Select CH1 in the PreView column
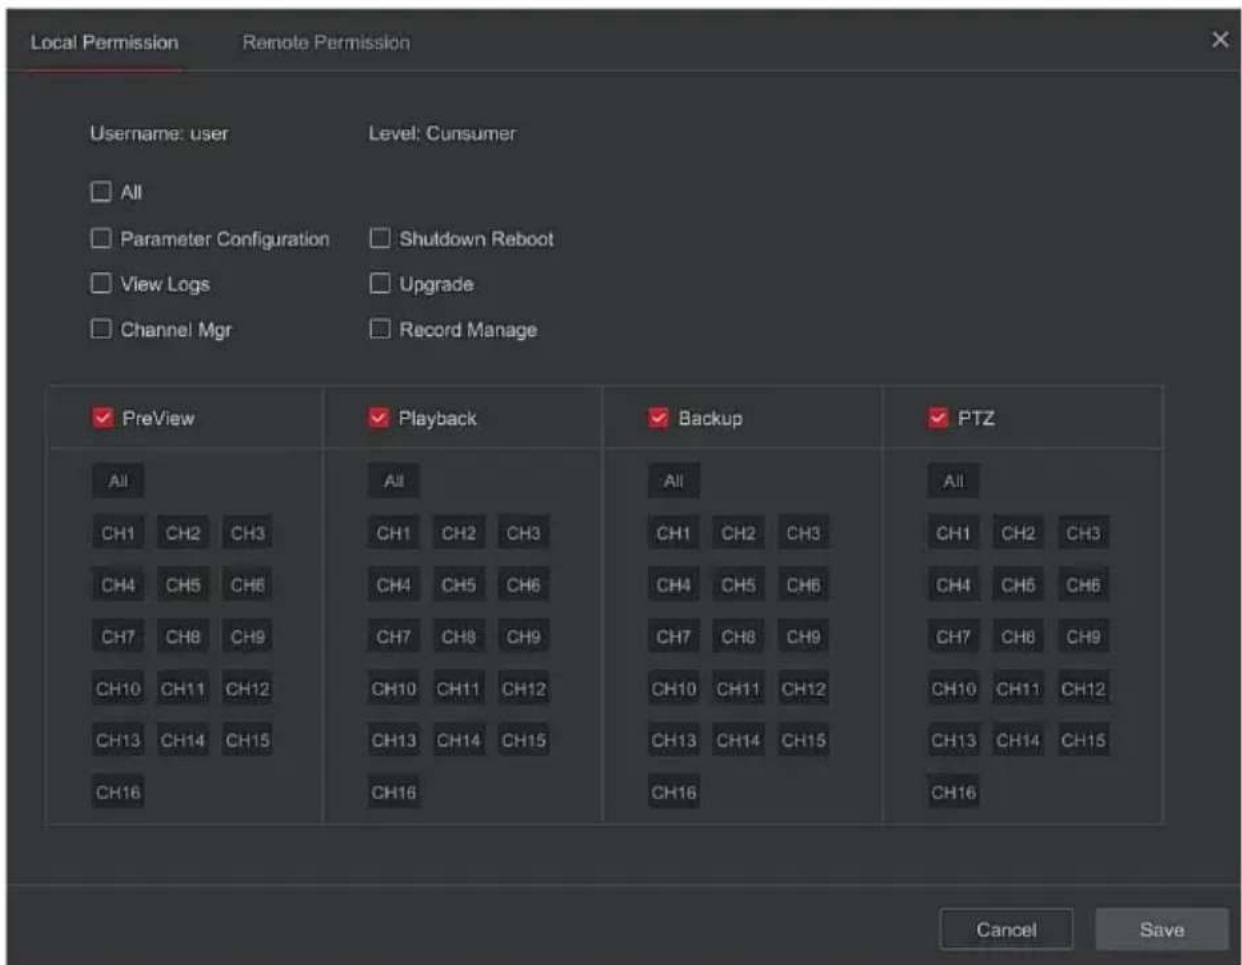Screen dimensions: 1242x965 click(x=118, y=533)
